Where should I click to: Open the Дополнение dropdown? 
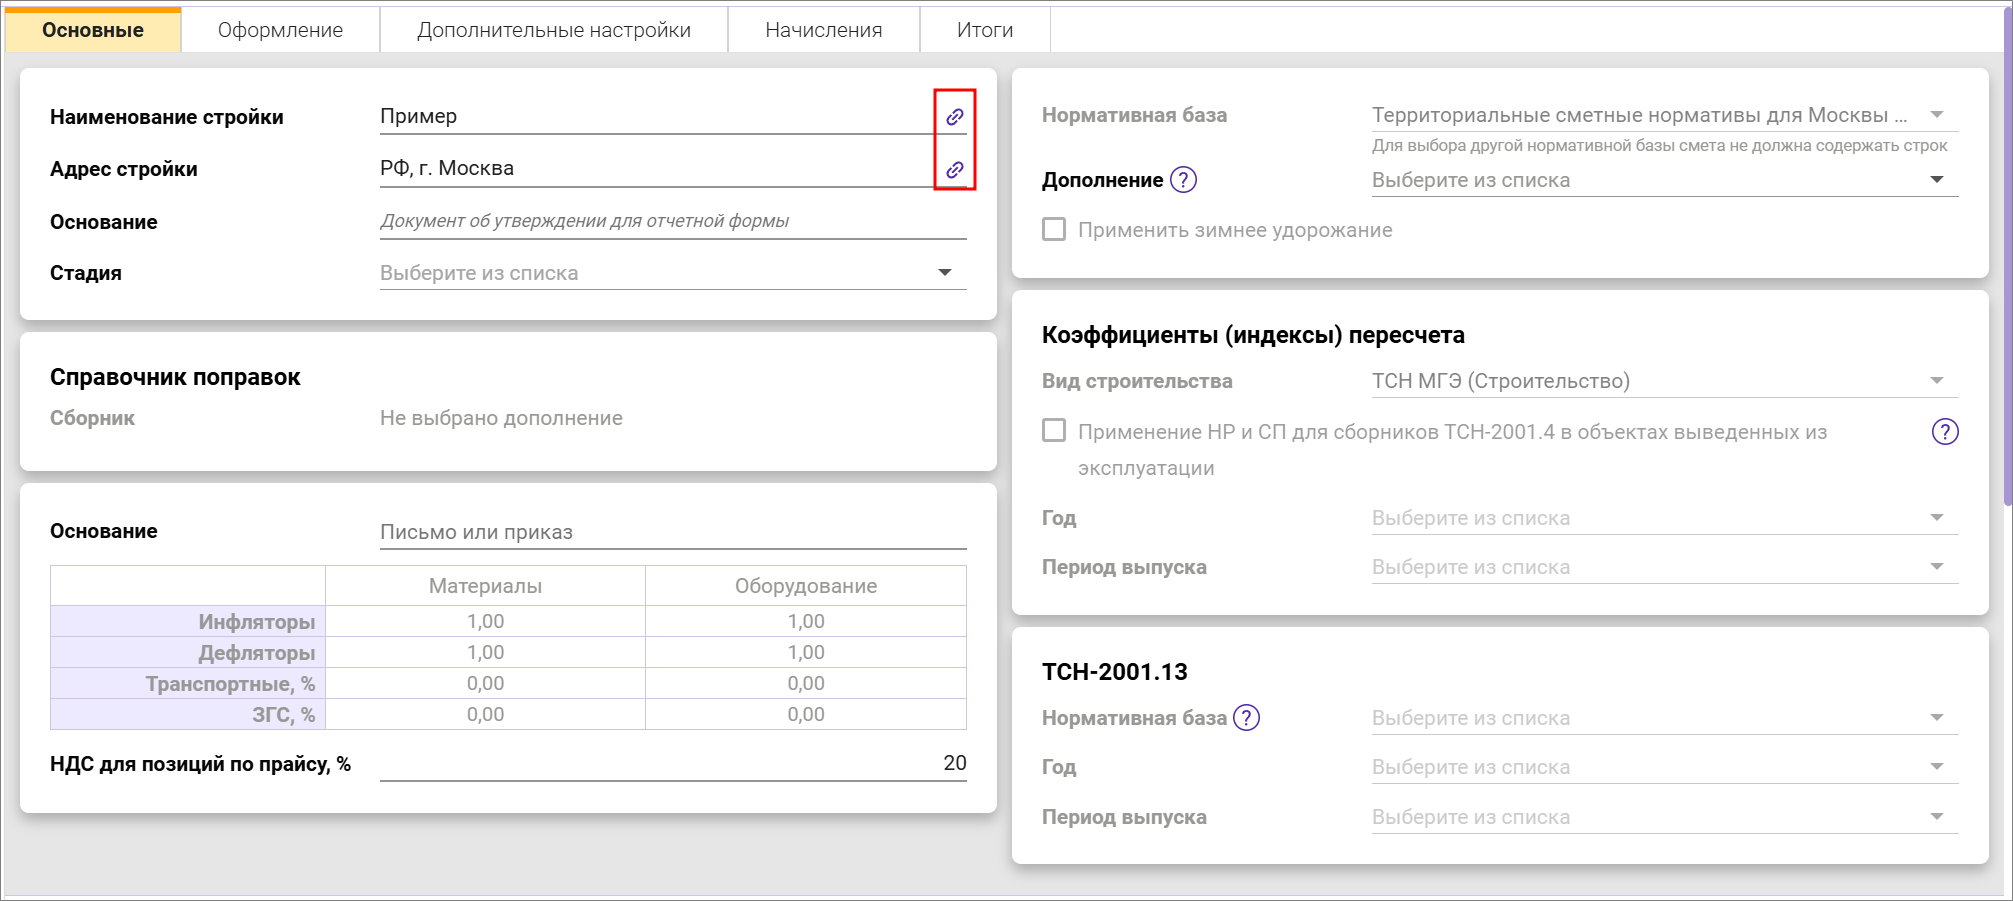tap(1936, 180)
